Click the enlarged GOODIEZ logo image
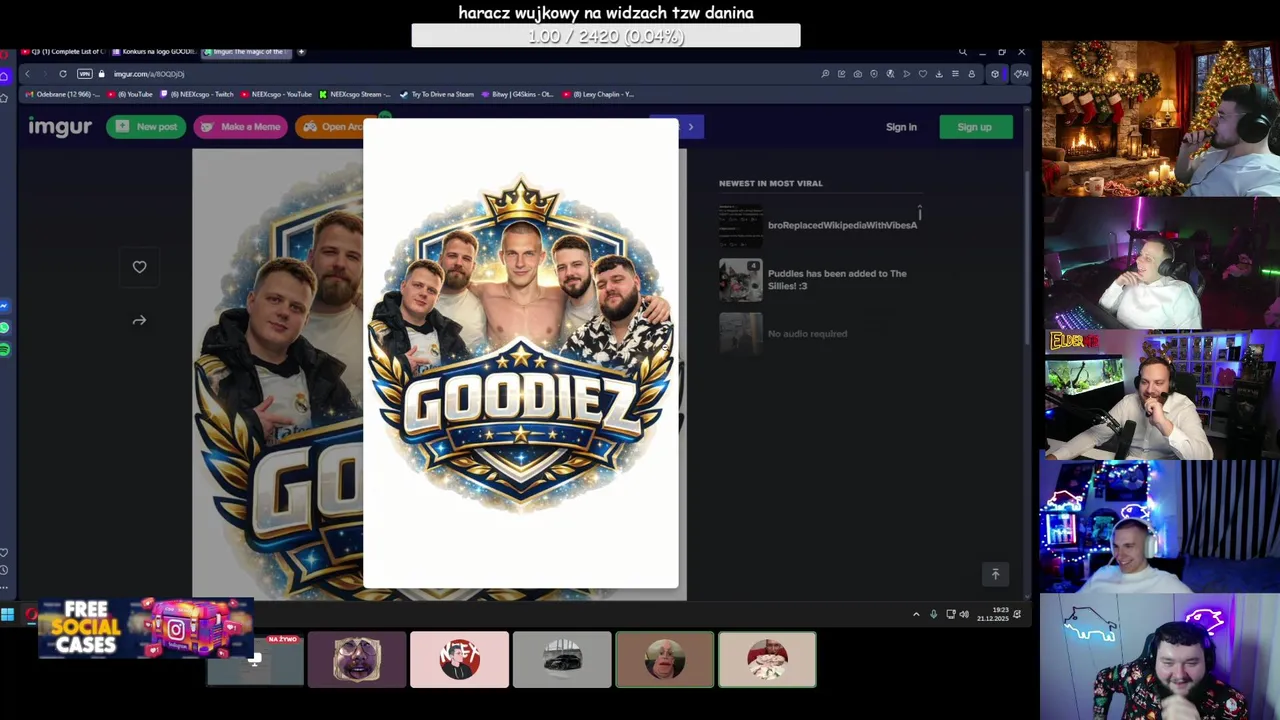This screenshot has width=1280, height=720. tap(520, 354)
